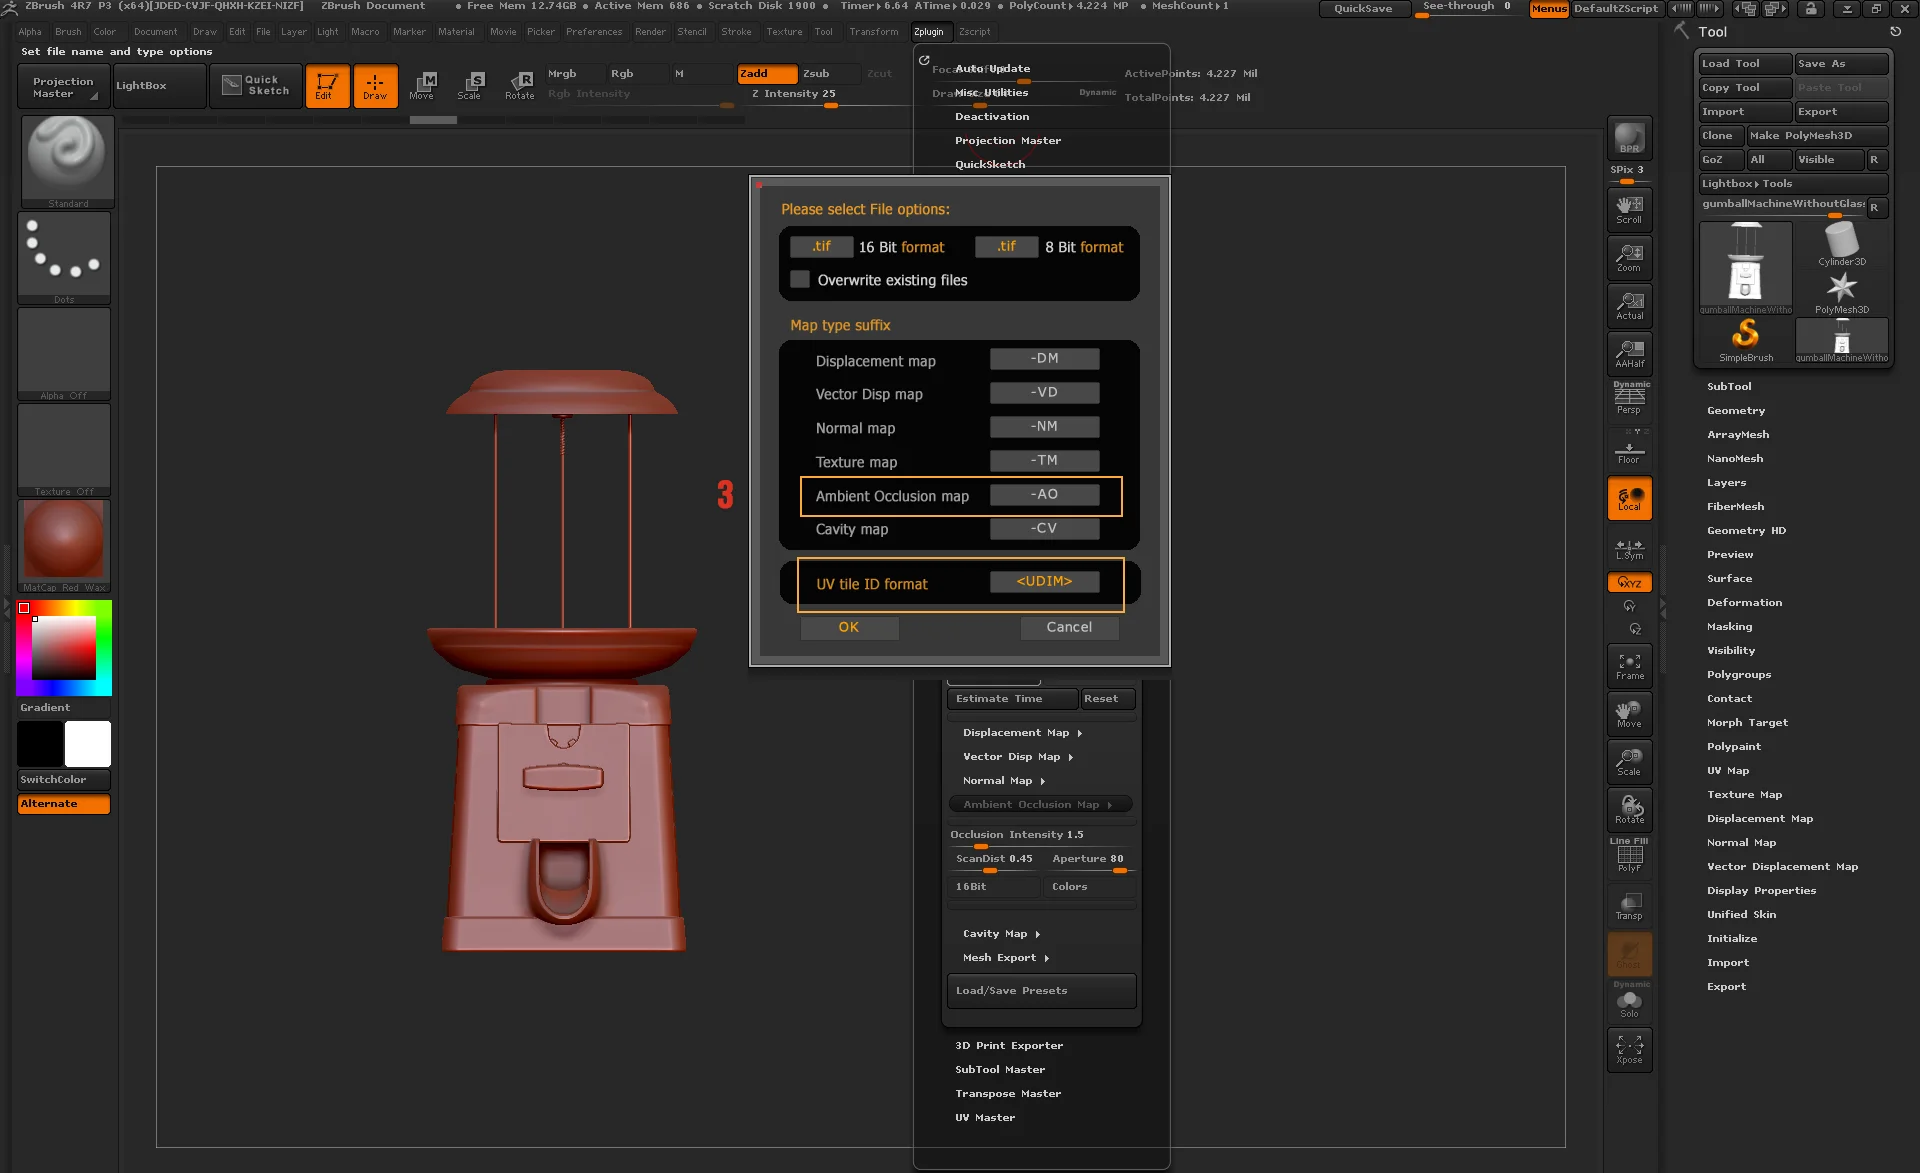Screen dimensions: 1920x1173
Task: Toggle Solo mode on the right shelf
Action: click(1629, 1005)
